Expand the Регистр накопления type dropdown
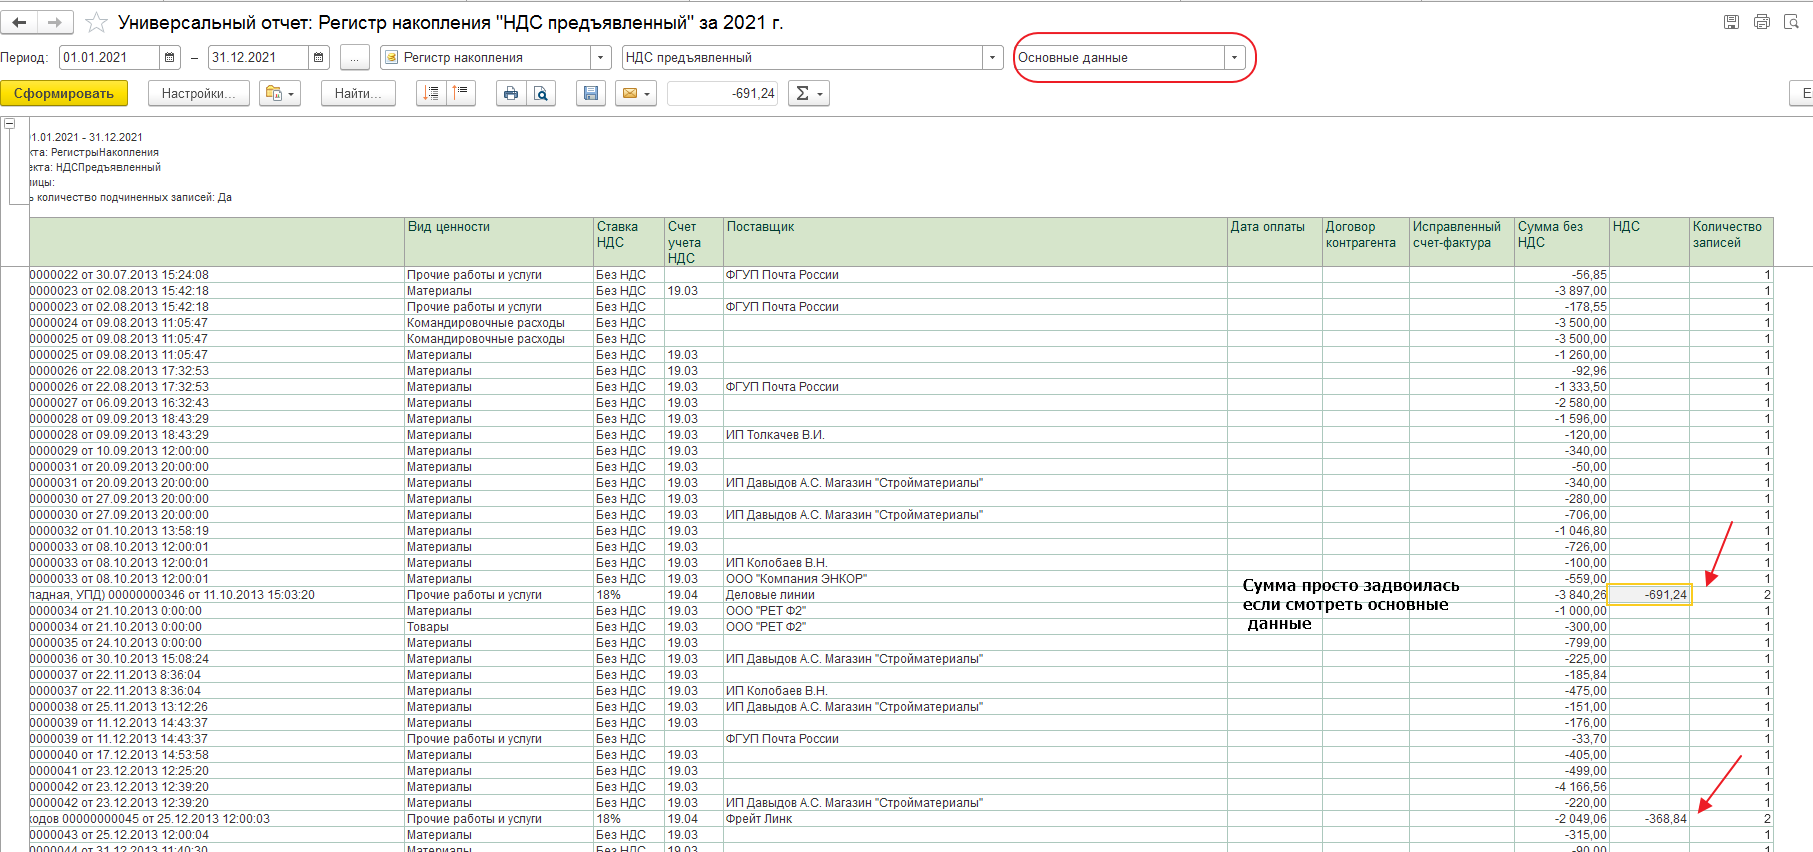1813x852 pixels. 601,58
